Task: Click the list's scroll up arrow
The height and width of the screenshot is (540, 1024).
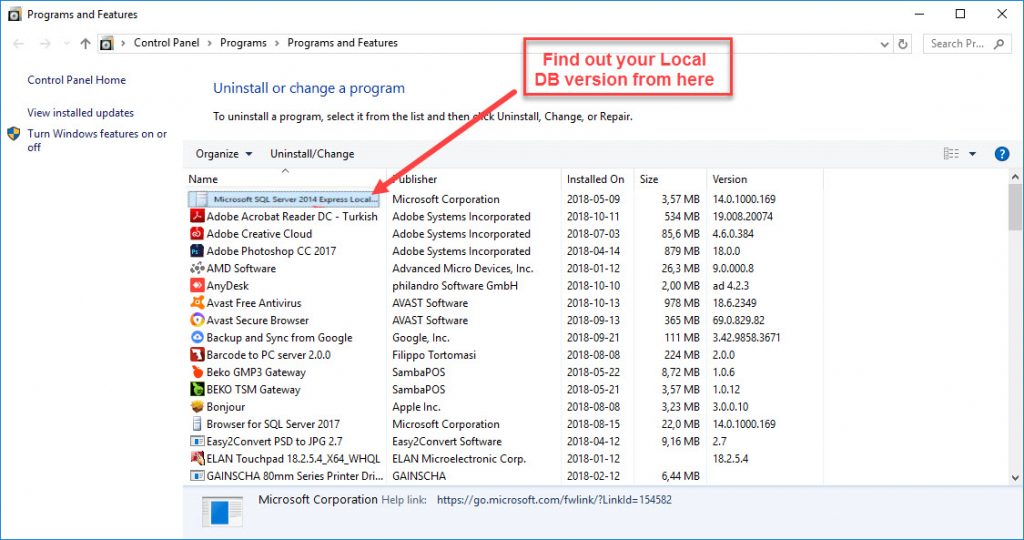Action: point(1015,177)
